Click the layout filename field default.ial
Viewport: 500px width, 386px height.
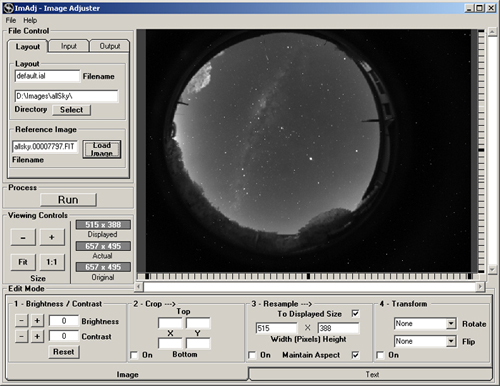(47, 76)
